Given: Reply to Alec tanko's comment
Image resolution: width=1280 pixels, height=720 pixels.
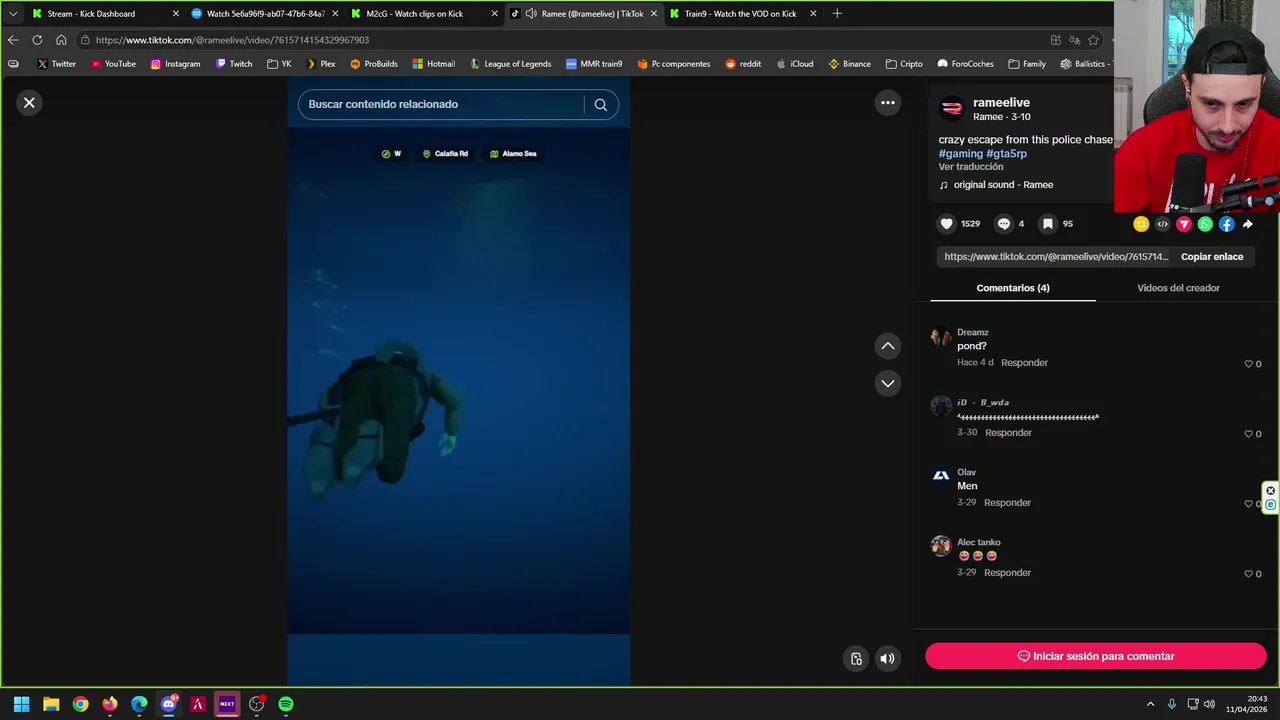Looking at the screenshot, I should 1007,573.
